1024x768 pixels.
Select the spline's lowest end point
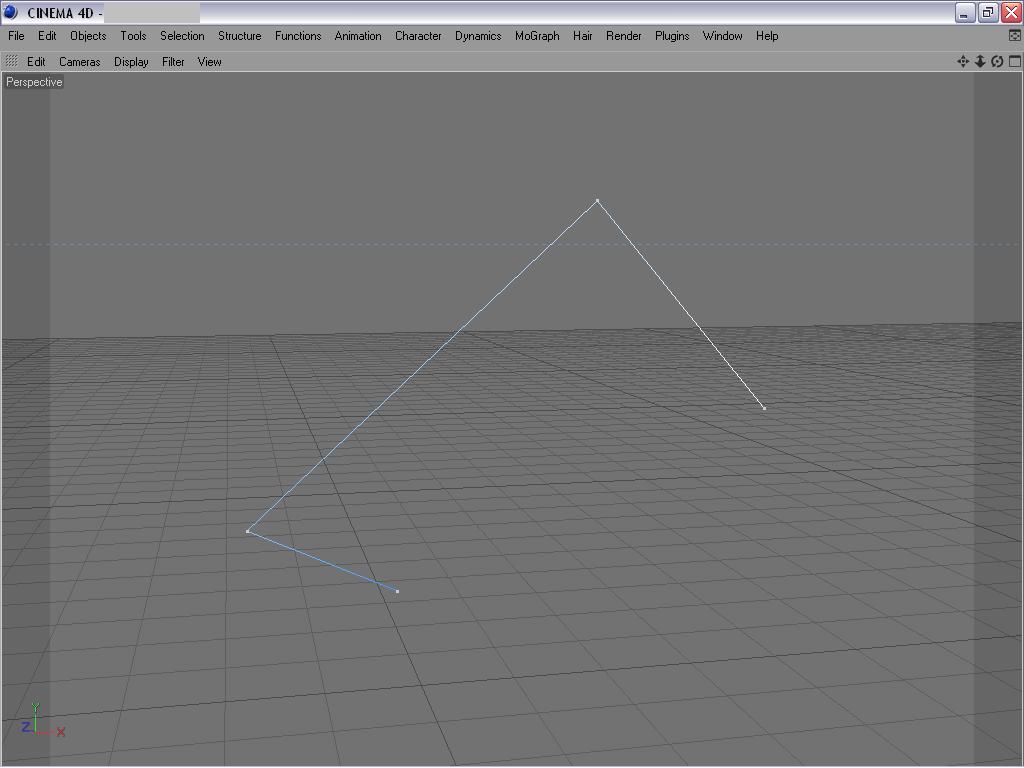click(x=397, y=591)
